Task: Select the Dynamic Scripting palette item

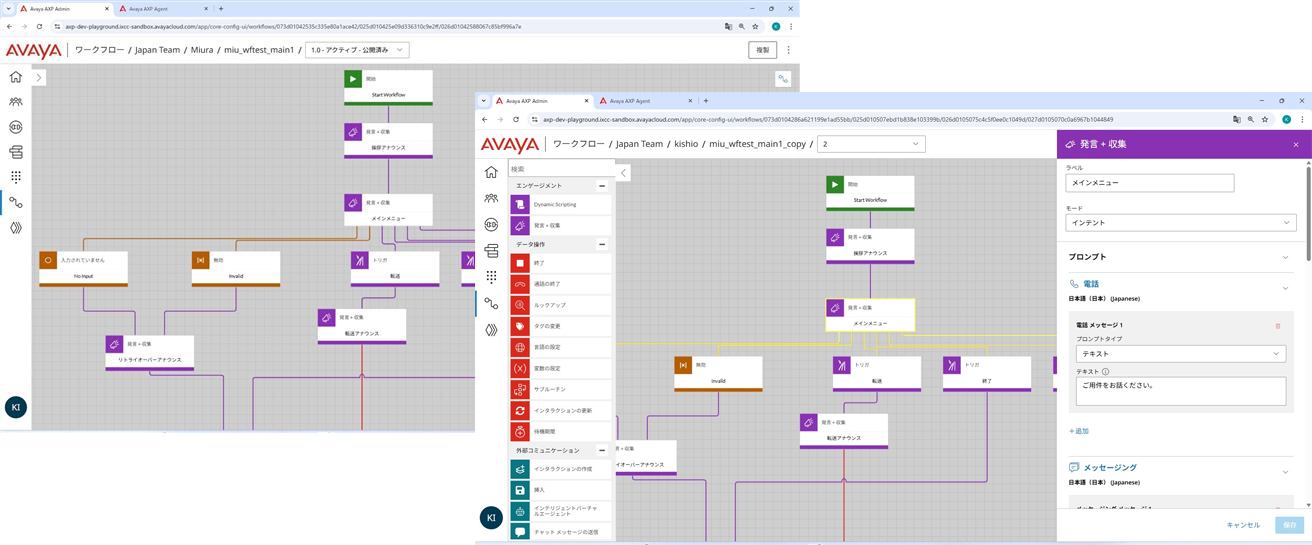Action: coord(519,204)
